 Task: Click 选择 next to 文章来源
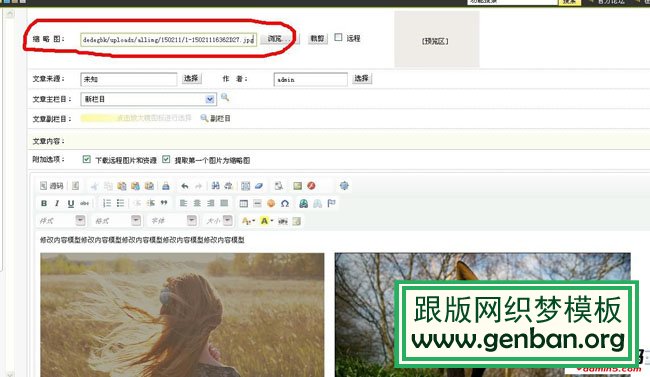pyautogui.click(x=191, y=78)
